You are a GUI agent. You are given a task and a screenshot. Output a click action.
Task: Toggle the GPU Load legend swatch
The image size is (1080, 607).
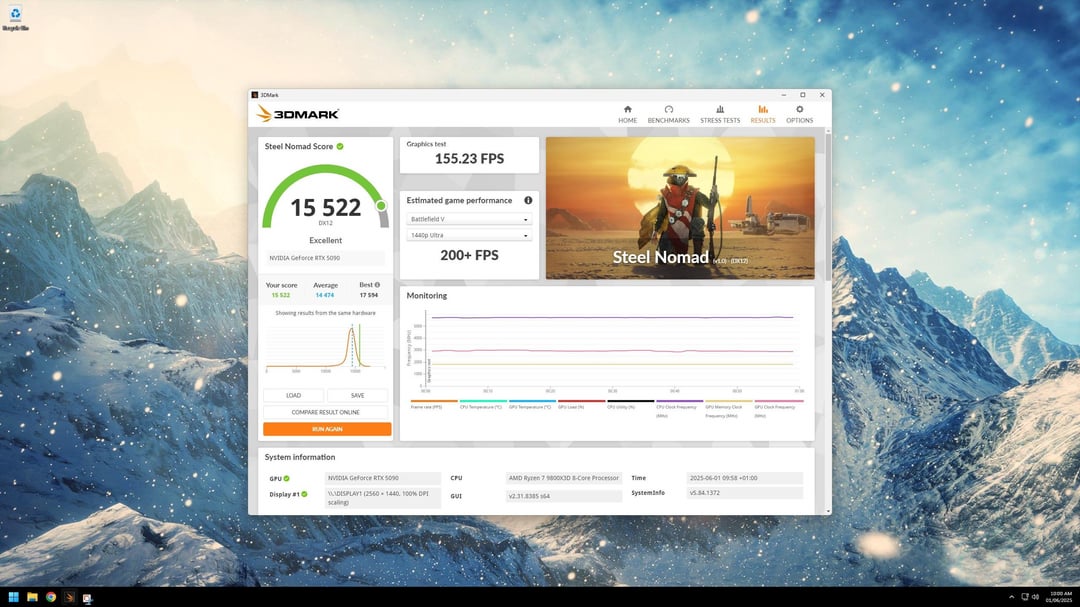coord(581,401)
